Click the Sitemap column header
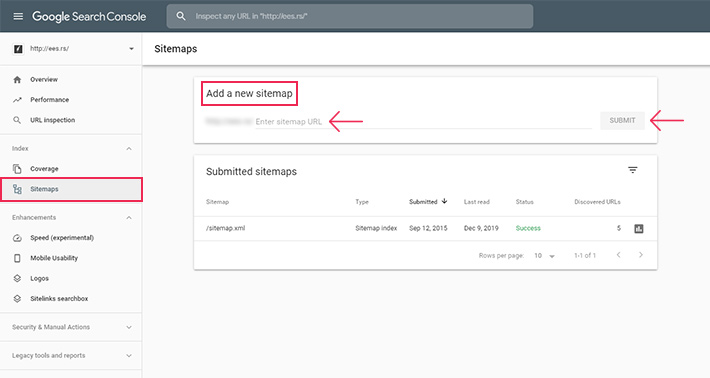Screen dimensions: 710x378 tap(217, 202)
